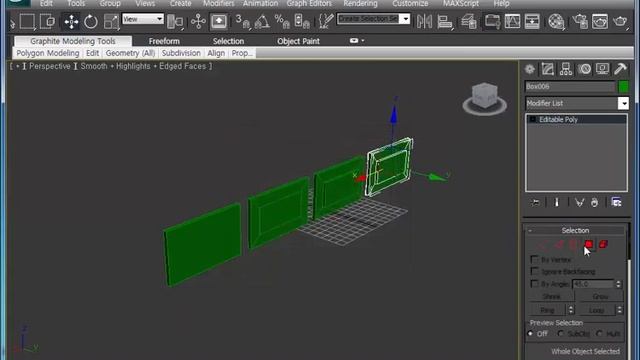640x360 pixels.
Task: Toggle the Show End Result icon
Action: [x=556, y=202]
